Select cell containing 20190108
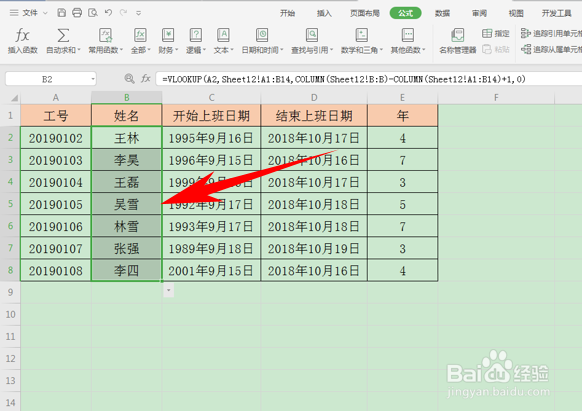The width and height of the screenshot is (582, 412). coord(56,270)
